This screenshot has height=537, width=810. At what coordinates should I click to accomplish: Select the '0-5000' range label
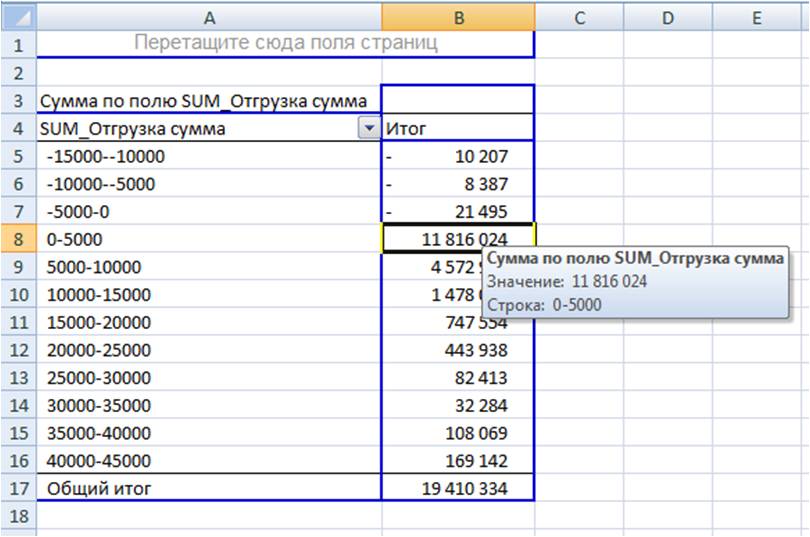click(209, 239)
